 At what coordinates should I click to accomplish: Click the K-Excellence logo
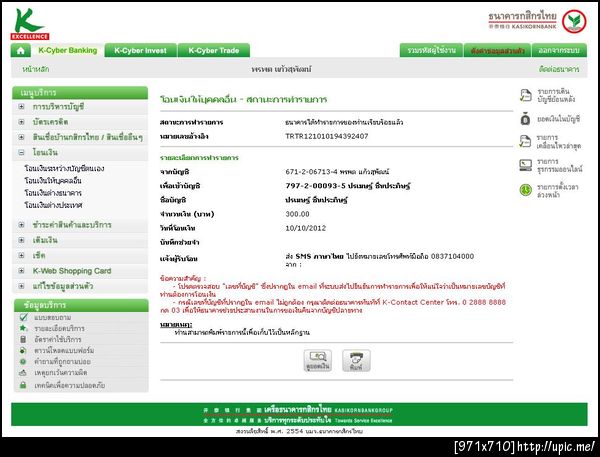pos(29,24)
